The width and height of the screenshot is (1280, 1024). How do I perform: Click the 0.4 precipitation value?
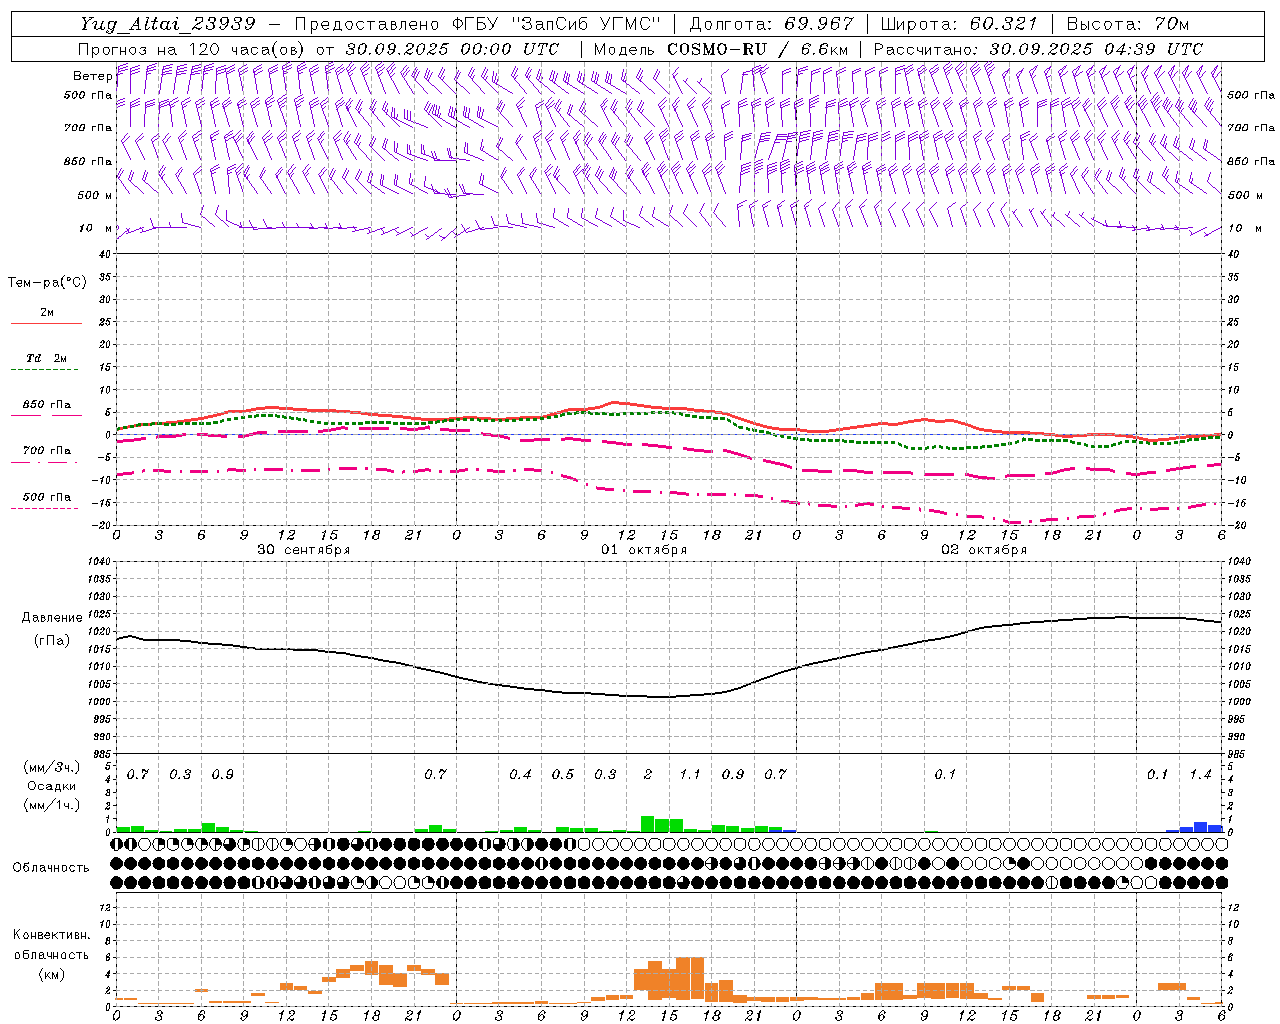pyautogui.click(x=520, y=775)
